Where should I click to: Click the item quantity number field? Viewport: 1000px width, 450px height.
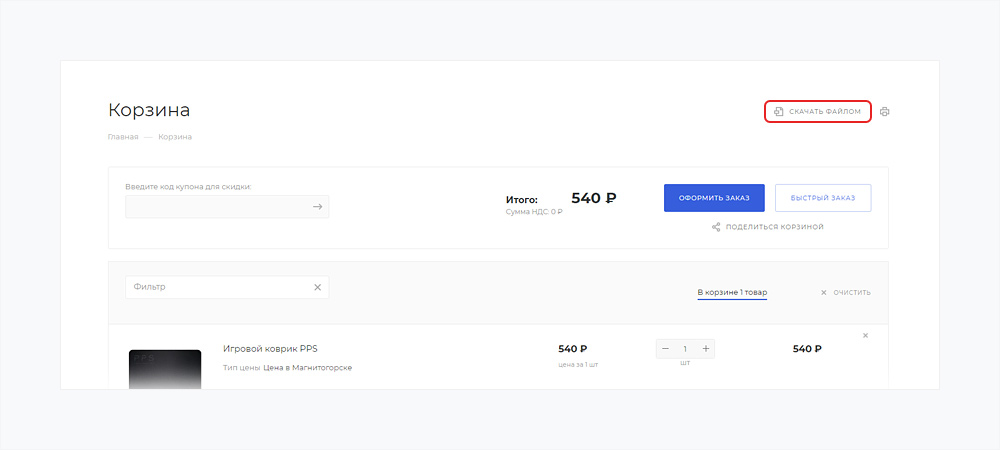click(685, 348)
